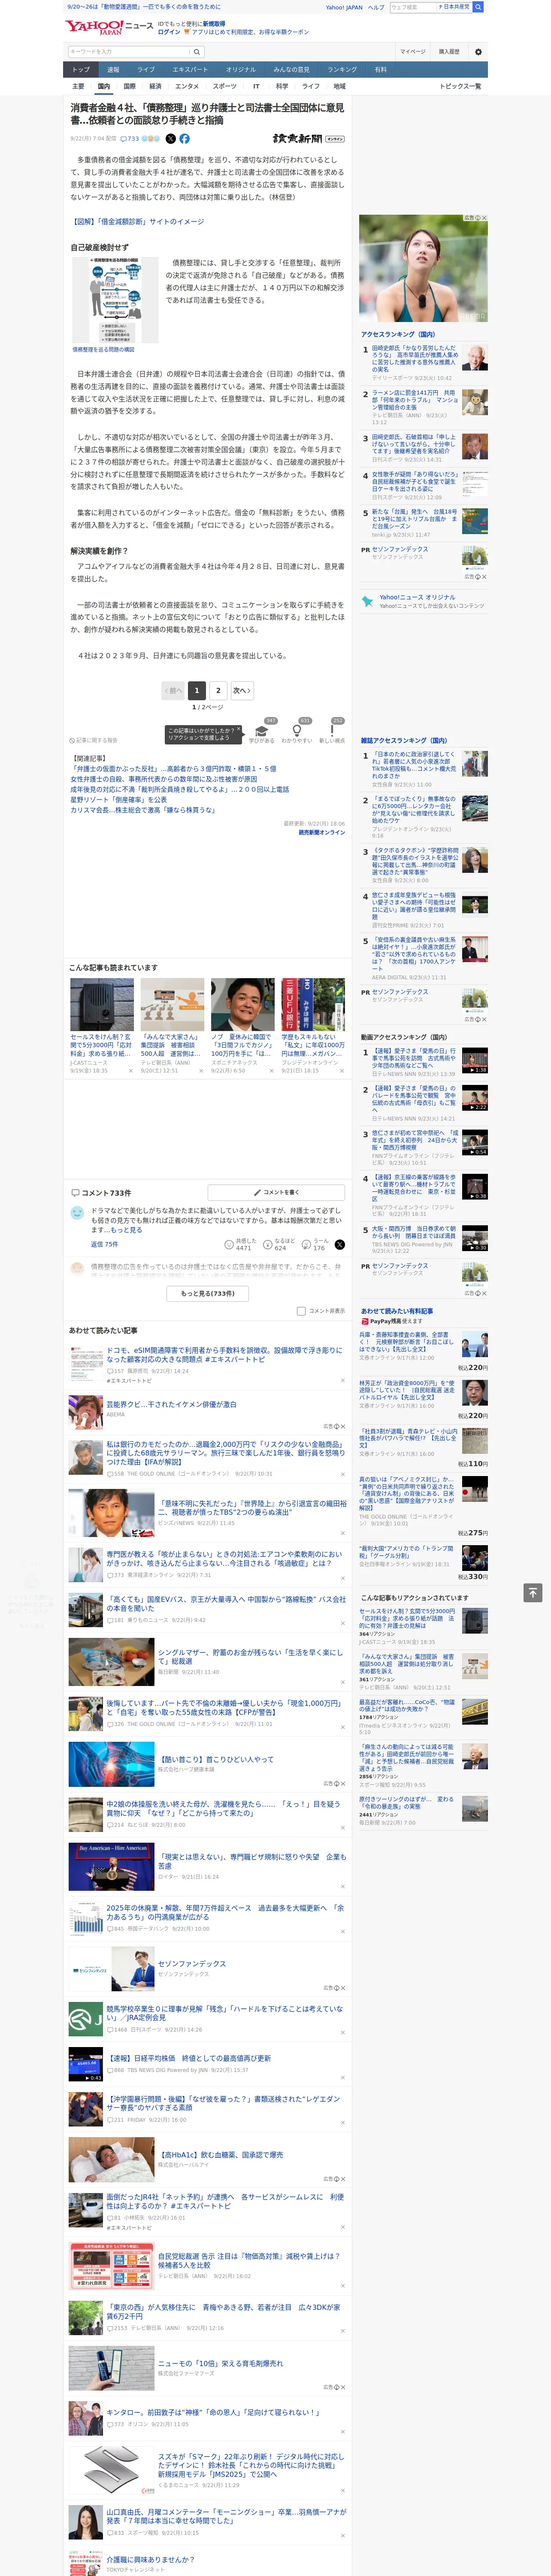Click なるほど reaction on comment
Viewport: 551px width, 2576px height.
280,1244
